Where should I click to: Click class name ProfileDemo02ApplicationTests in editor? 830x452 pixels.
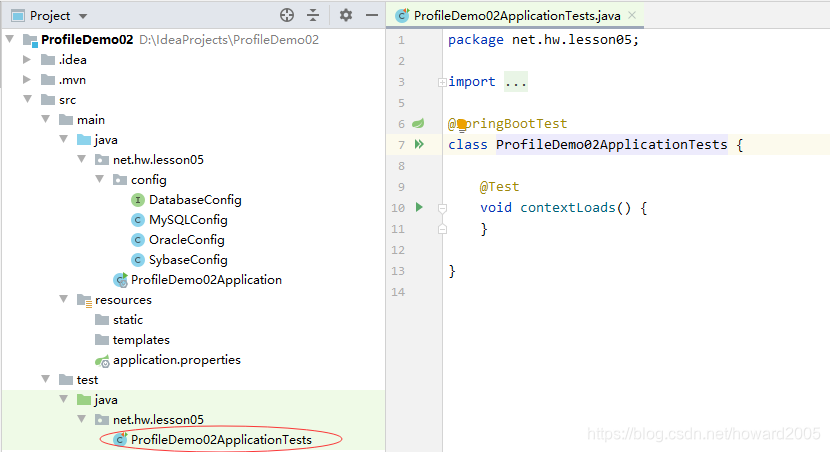pos(611,144)
